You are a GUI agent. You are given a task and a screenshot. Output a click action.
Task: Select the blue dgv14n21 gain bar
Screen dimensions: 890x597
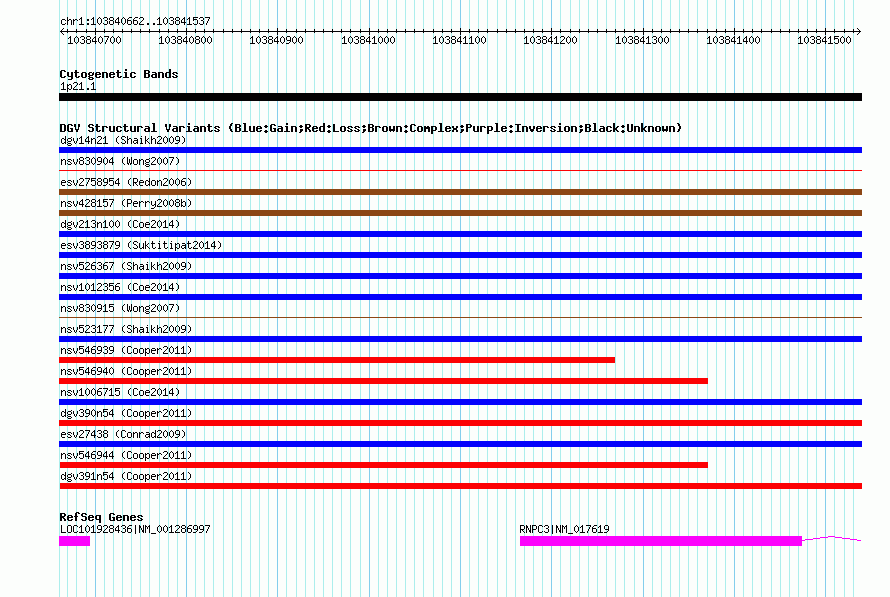pos(460,150)
